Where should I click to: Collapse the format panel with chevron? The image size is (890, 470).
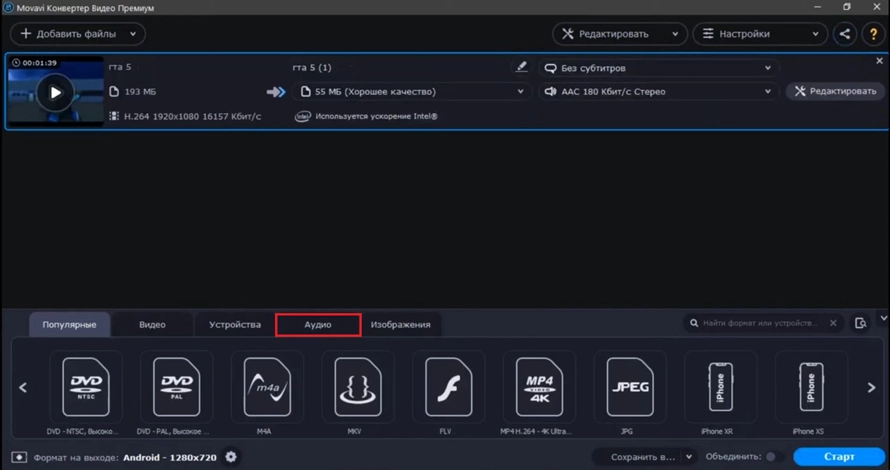pos(883,318)
